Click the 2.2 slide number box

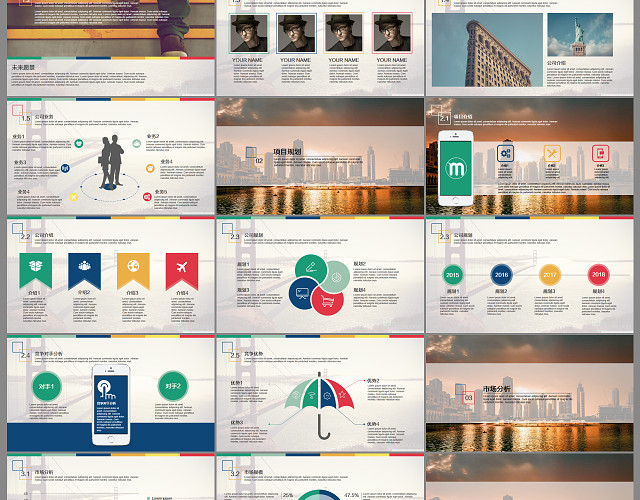[x=25, y=237]
